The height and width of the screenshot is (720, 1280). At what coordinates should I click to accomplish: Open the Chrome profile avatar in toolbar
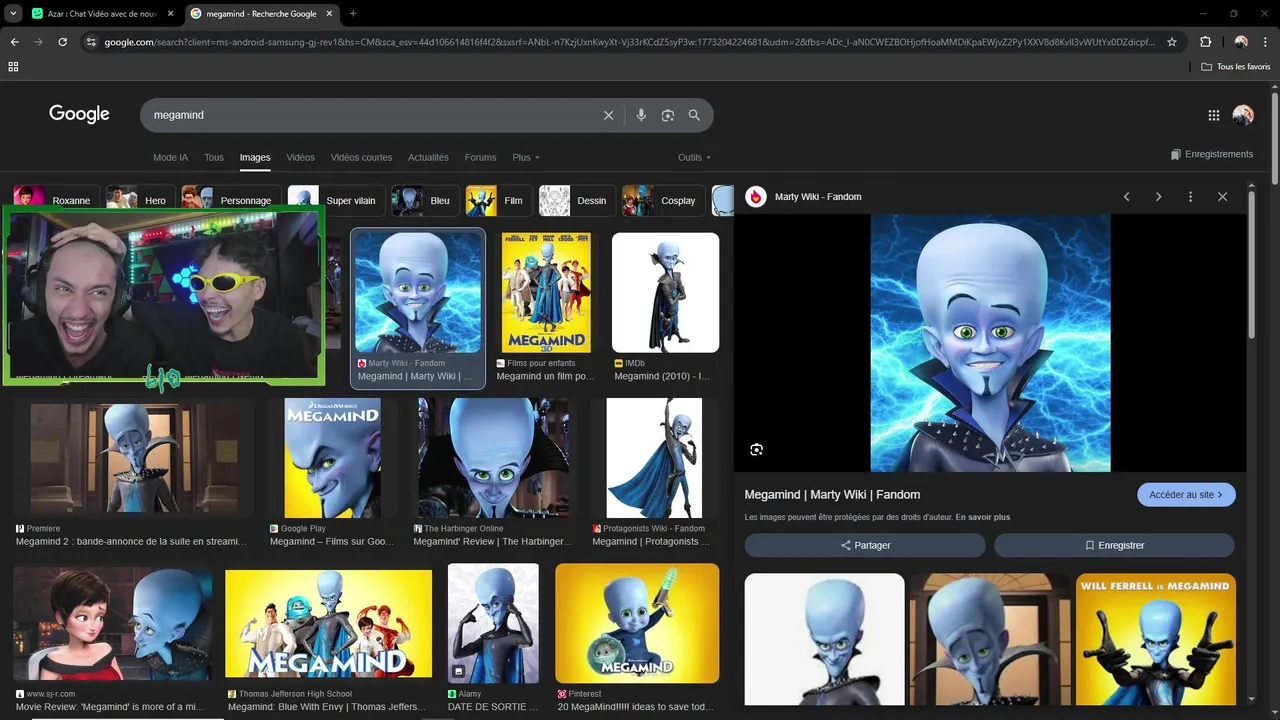(x=1241, y=42)
